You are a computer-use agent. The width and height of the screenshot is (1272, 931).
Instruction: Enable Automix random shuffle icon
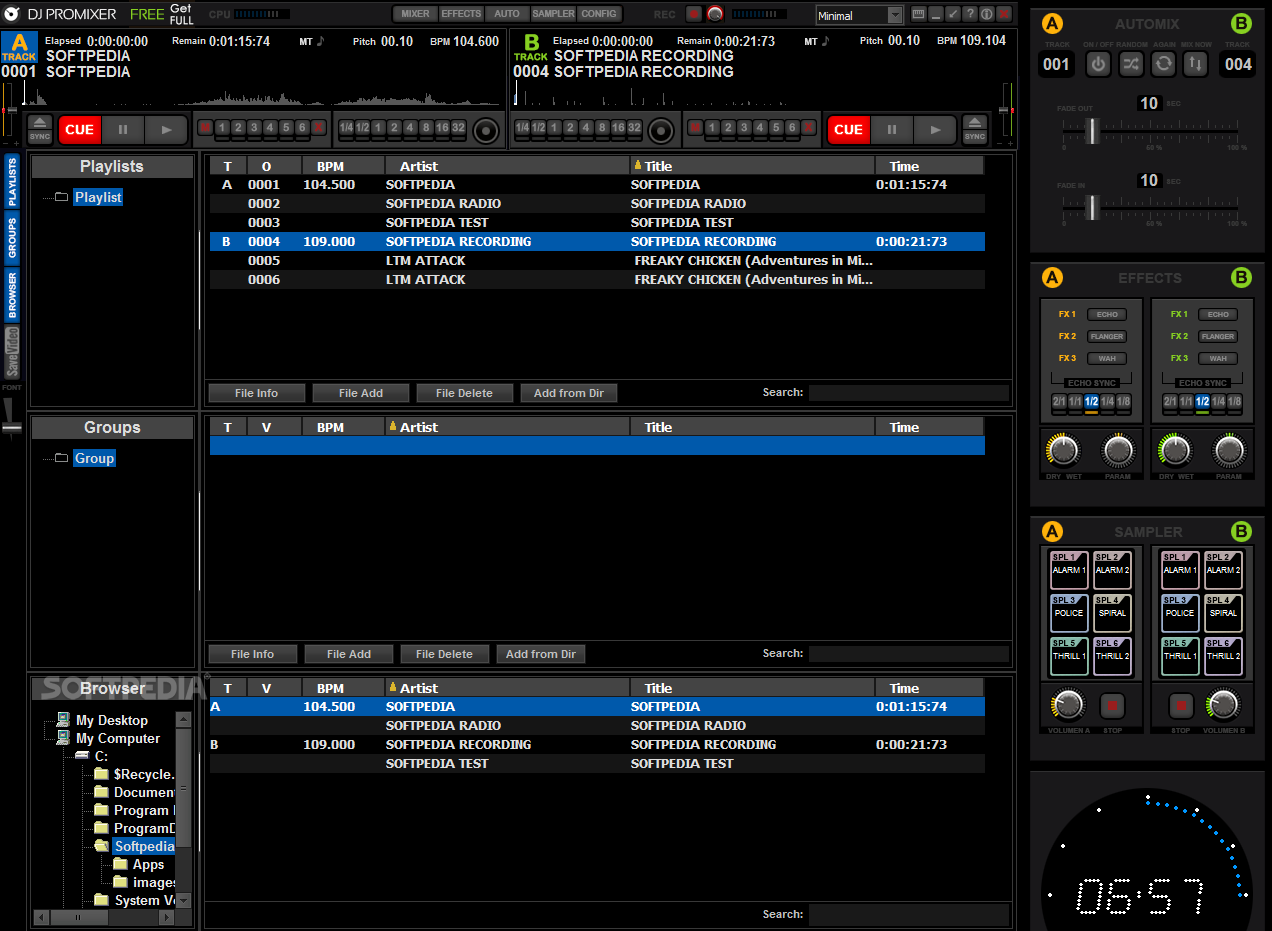1131,64
